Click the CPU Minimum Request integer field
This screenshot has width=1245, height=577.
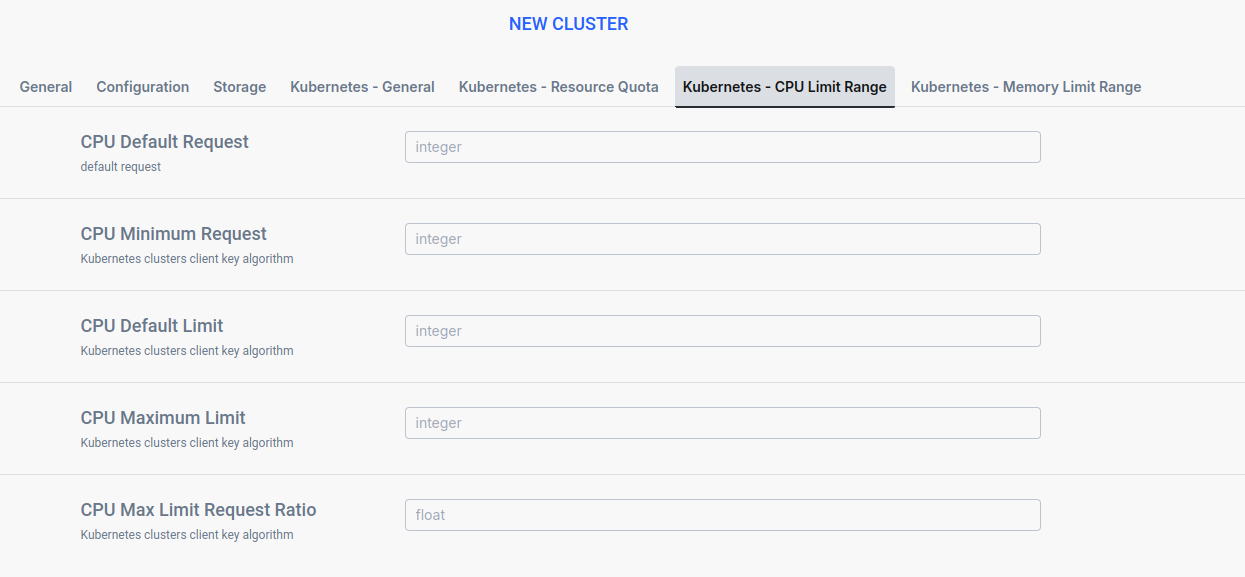point(722,239)
